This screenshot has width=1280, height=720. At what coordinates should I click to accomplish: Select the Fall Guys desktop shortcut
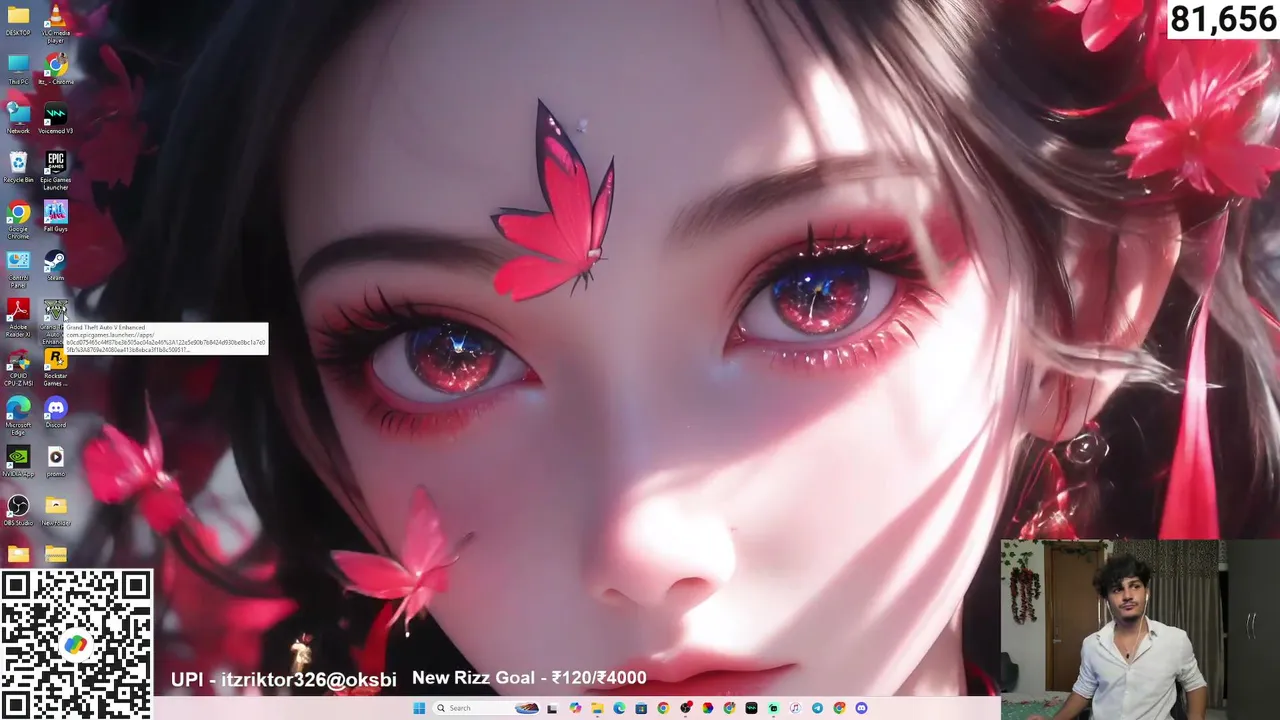pos(55,216)
